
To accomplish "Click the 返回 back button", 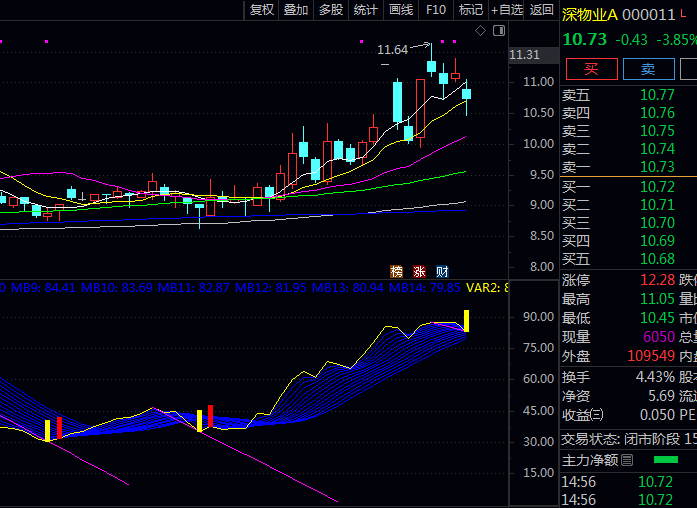I will point(541,10).
